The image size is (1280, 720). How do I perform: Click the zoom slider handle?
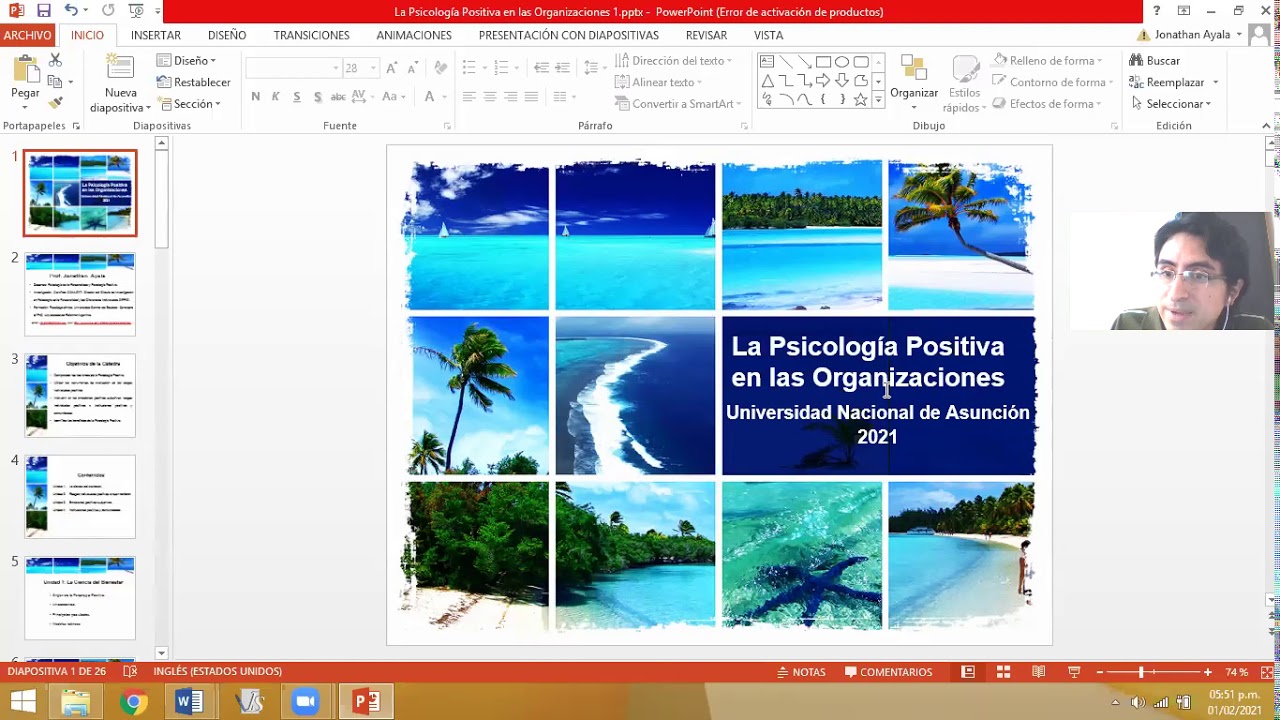coord(1141,672)
